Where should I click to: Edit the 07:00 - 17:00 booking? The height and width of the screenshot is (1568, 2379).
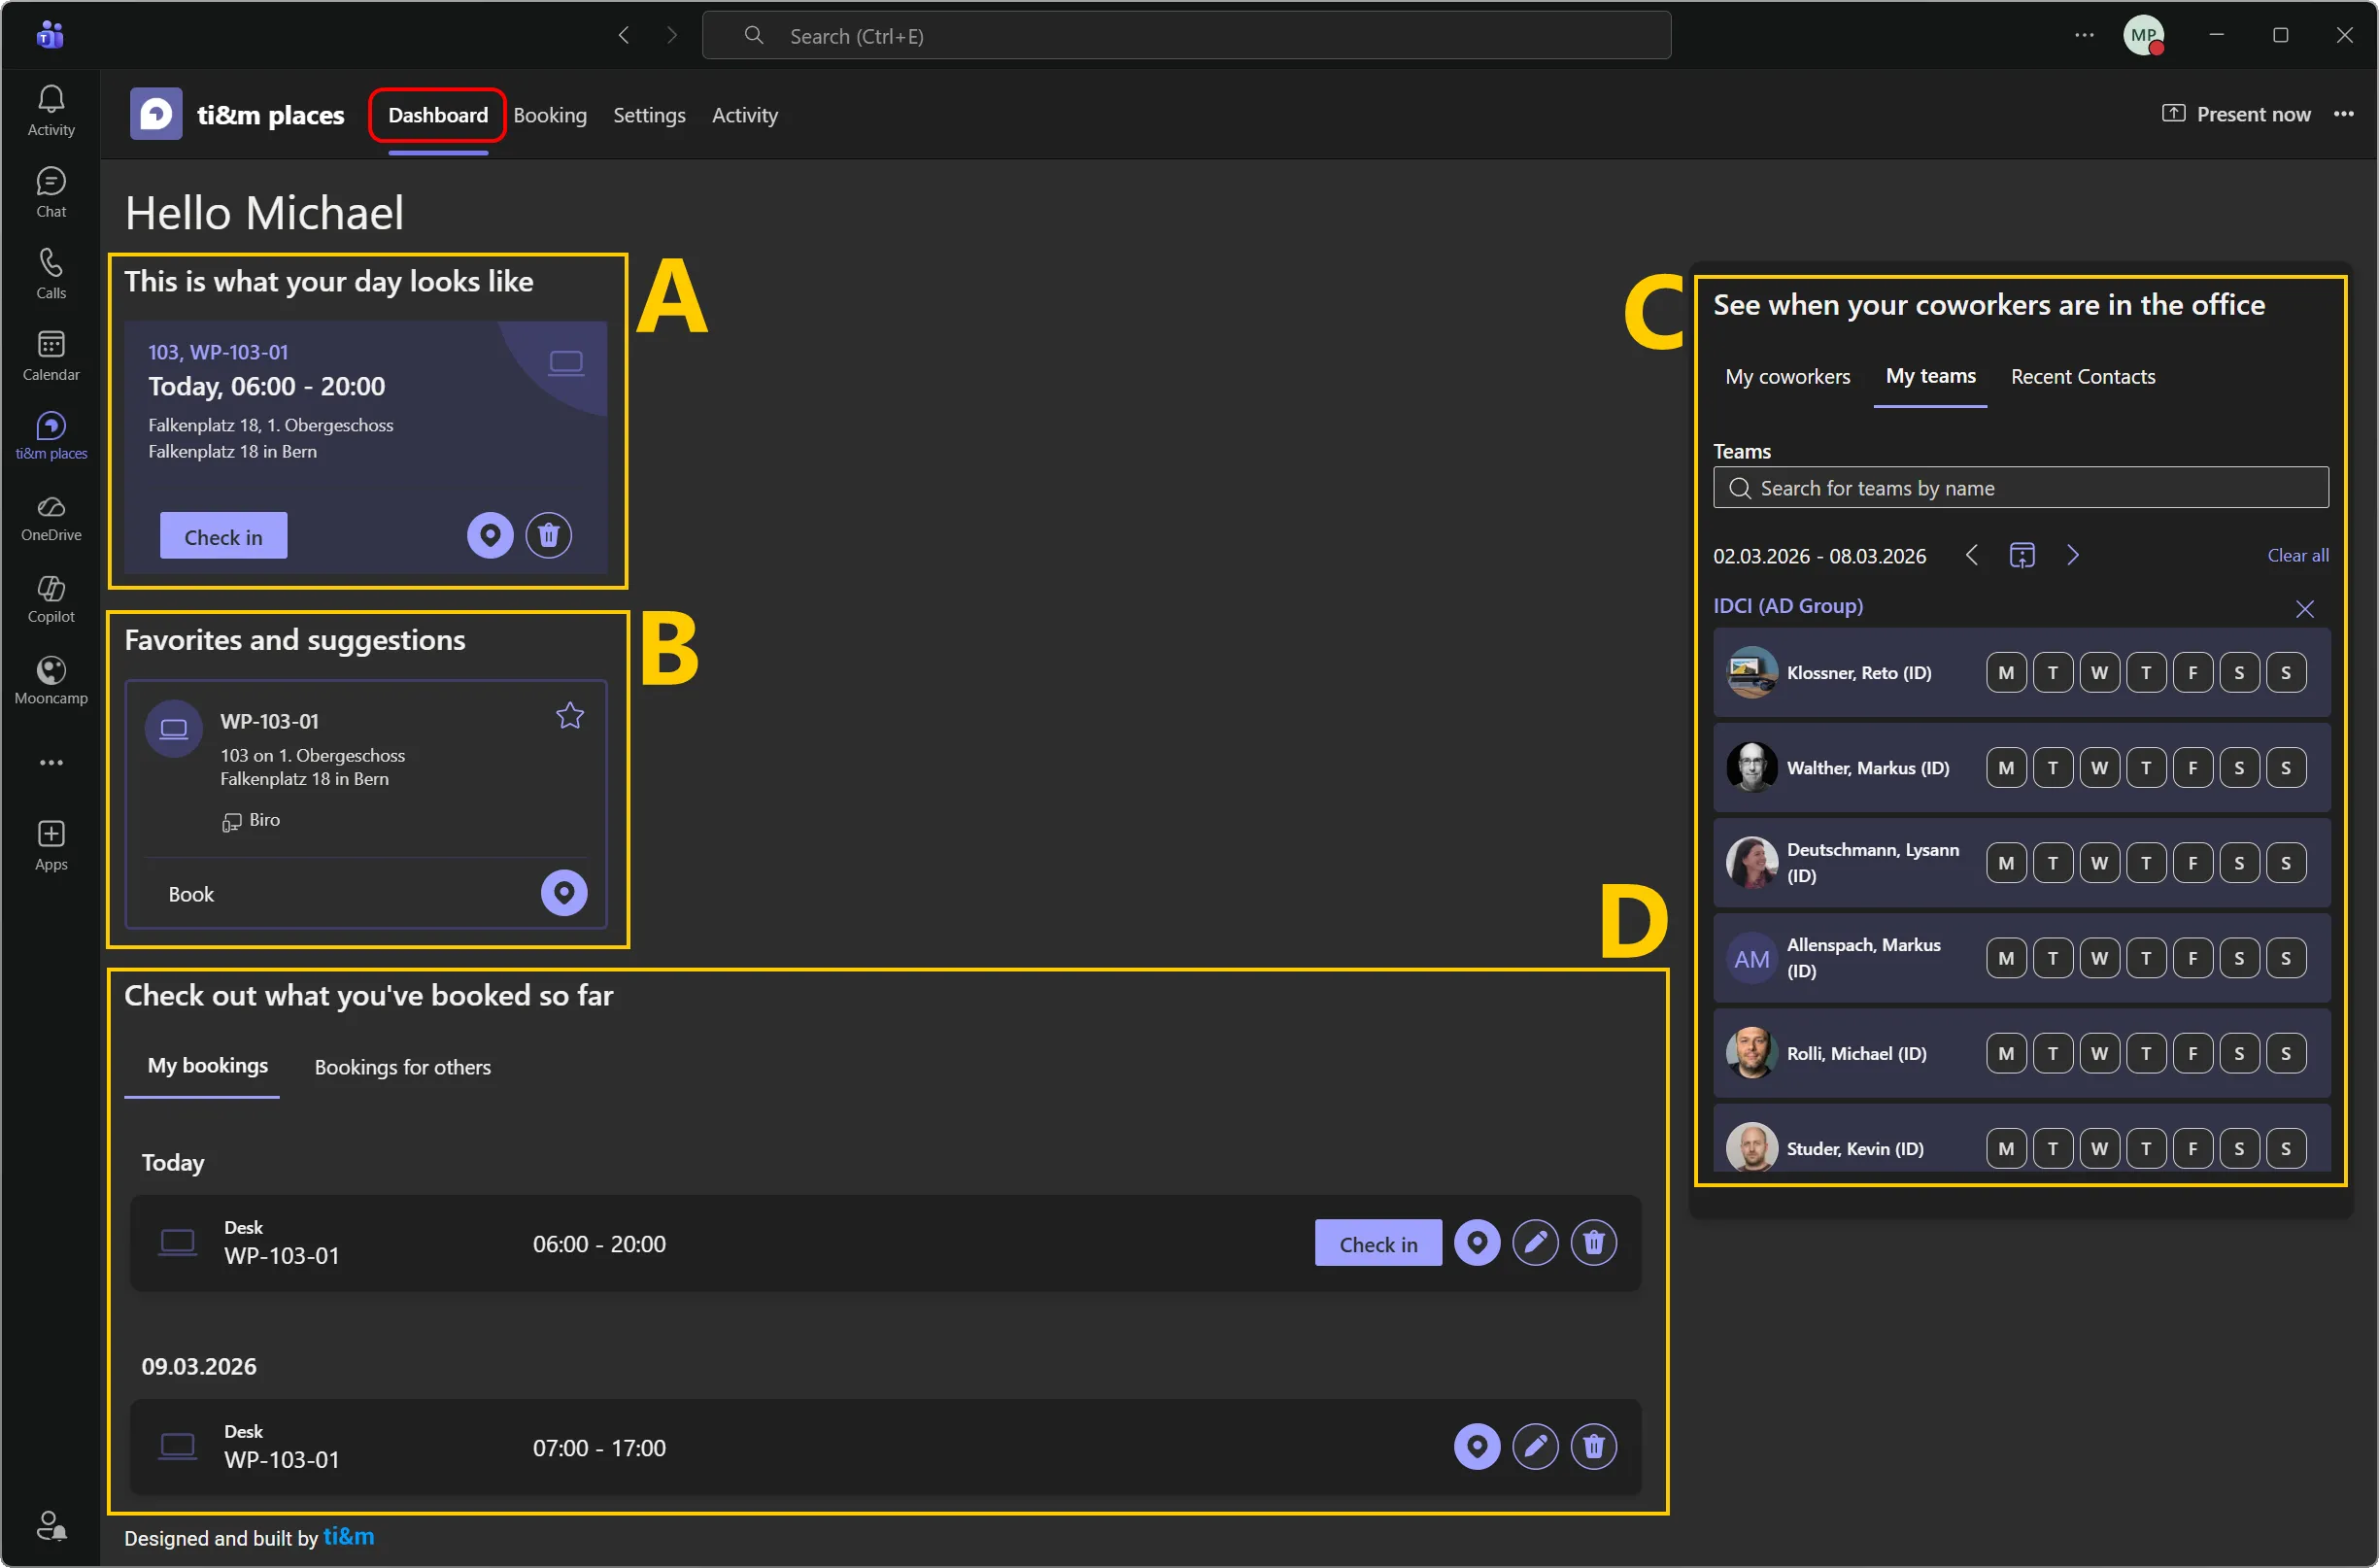tap(1535, 1447)
